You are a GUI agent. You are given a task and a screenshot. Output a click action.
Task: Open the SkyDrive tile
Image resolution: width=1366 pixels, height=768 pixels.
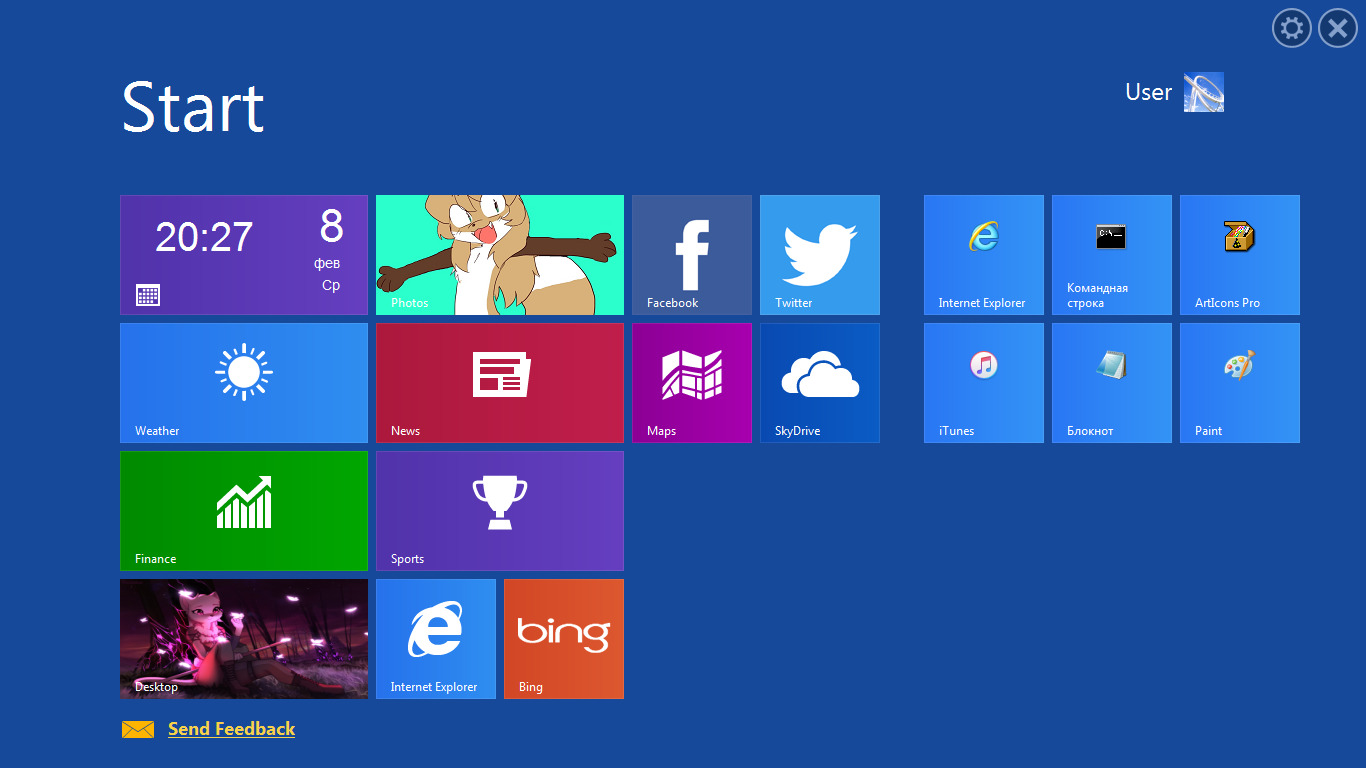click(x=820, y=383)
